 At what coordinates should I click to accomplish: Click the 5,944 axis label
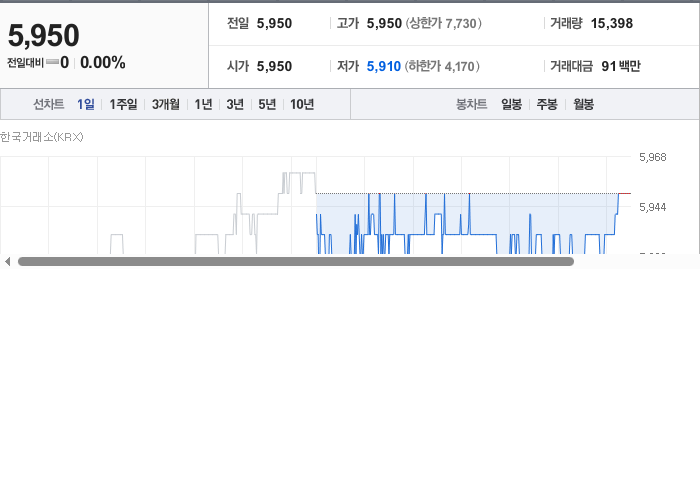653,207
